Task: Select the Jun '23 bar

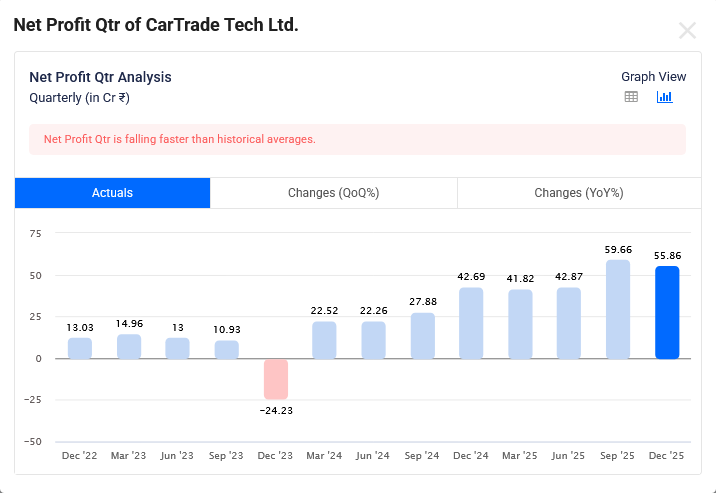Action: [178, 348]
